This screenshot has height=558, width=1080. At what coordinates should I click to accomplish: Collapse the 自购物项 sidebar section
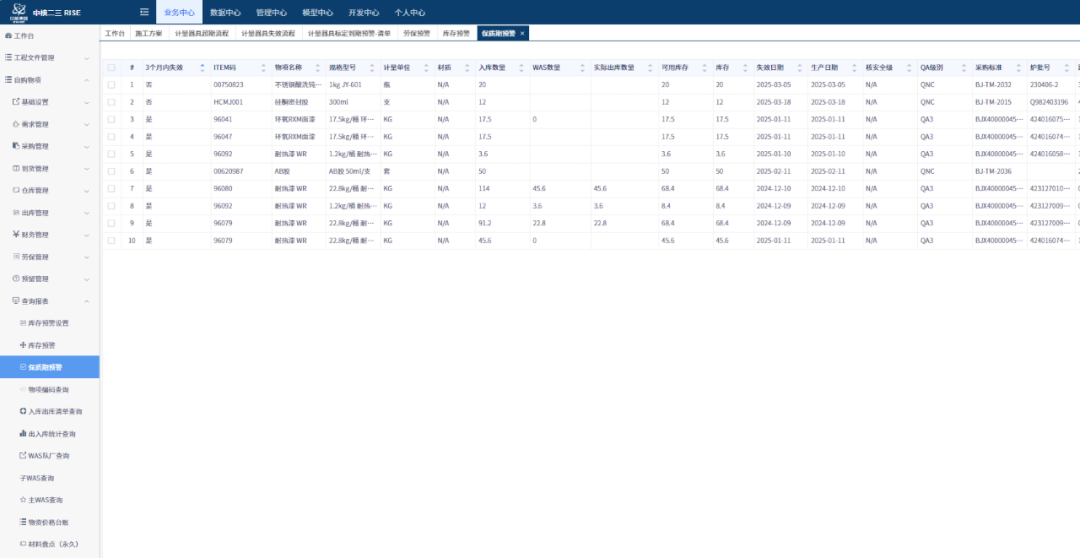[86, 80]
